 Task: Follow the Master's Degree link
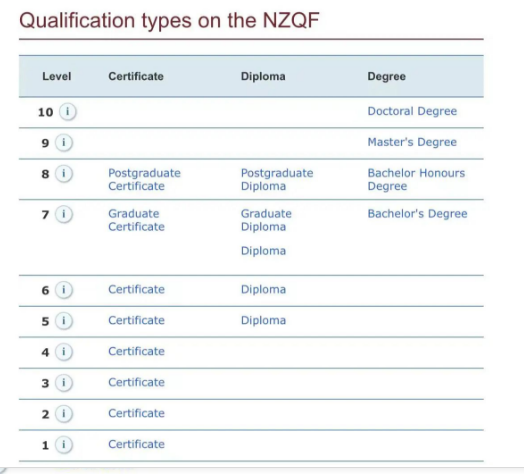412,142
